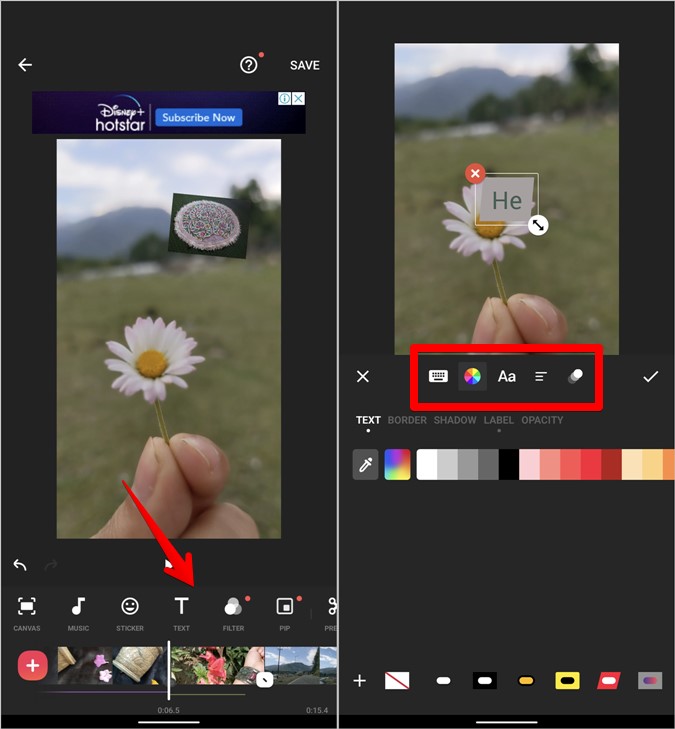675x729 pixels.
Task: Select the color wheel text option
Action: click(x=472, y=376)
